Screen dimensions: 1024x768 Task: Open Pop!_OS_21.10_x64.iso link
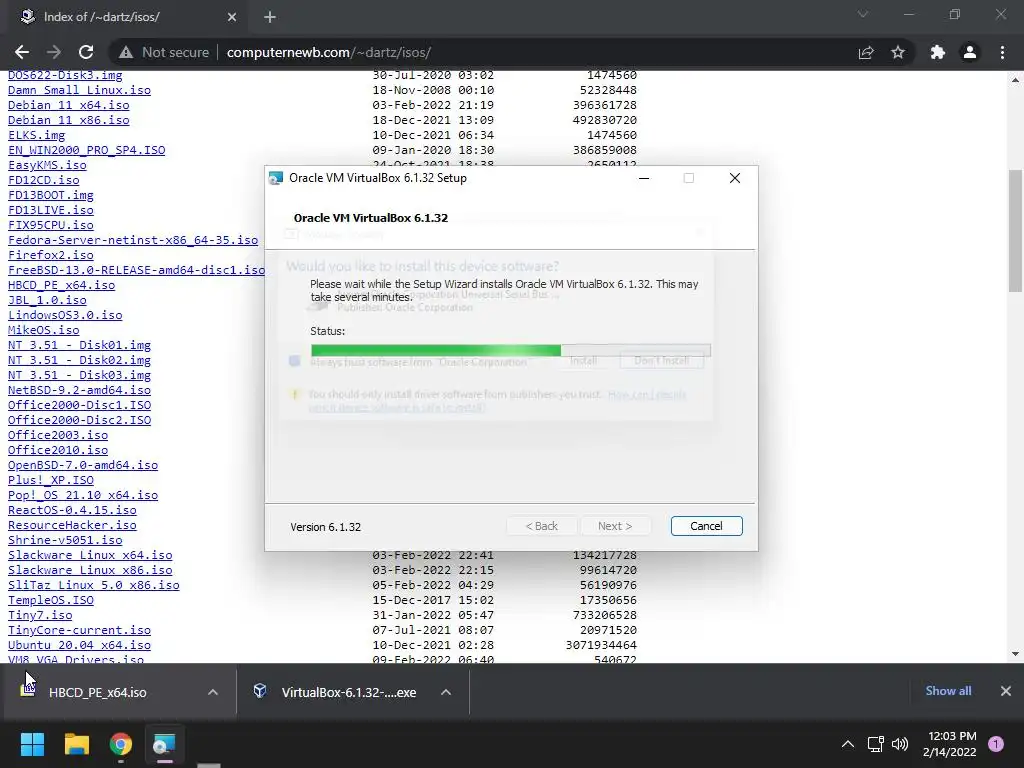click(x=83, y=496)
